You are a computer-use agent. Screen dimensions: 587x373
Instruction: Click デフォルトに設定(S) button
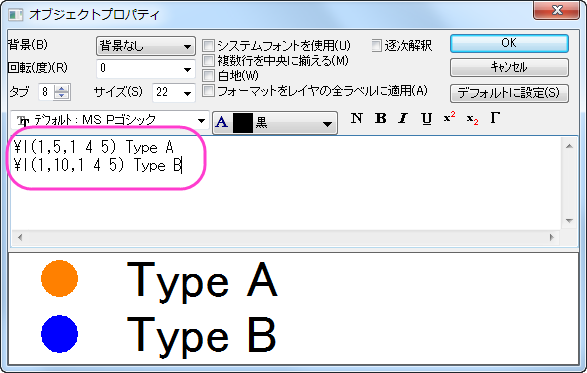point(509,93)
